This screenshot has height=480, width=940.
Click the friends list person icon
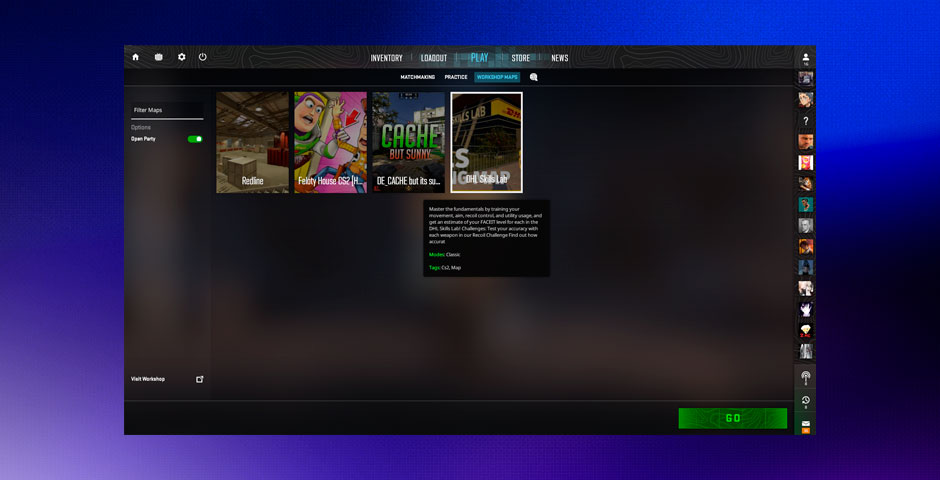[805, 58]
